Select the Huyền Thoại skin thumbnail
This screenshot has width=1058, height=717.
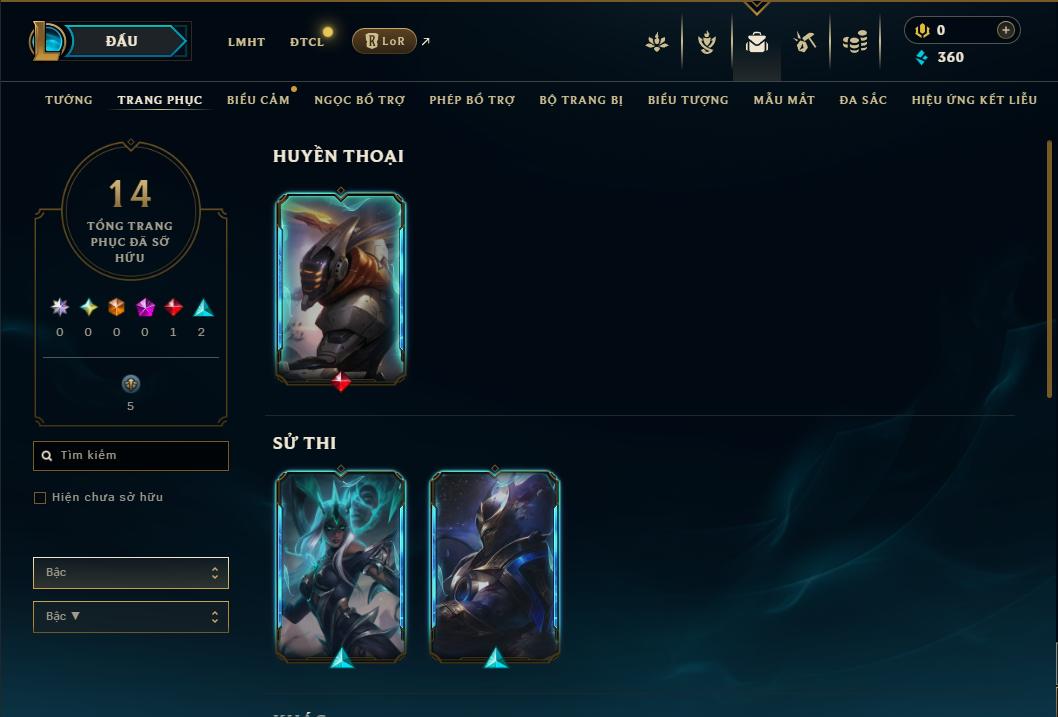(x=341, y=289)
